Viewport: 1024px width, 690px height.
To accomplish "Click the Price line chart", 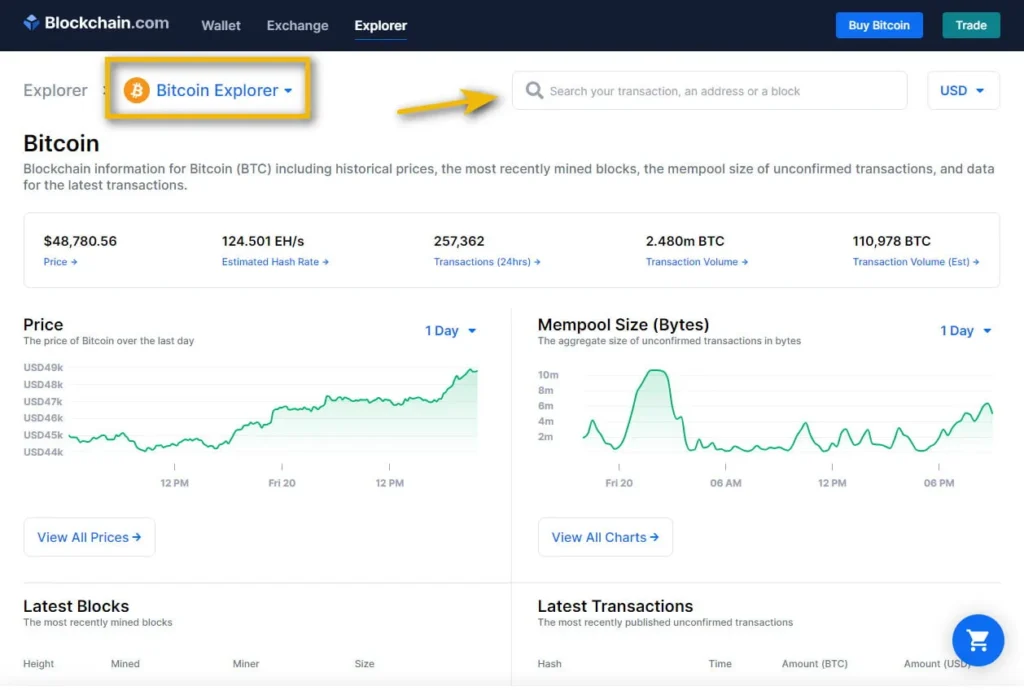I will (x=273, y=410).
